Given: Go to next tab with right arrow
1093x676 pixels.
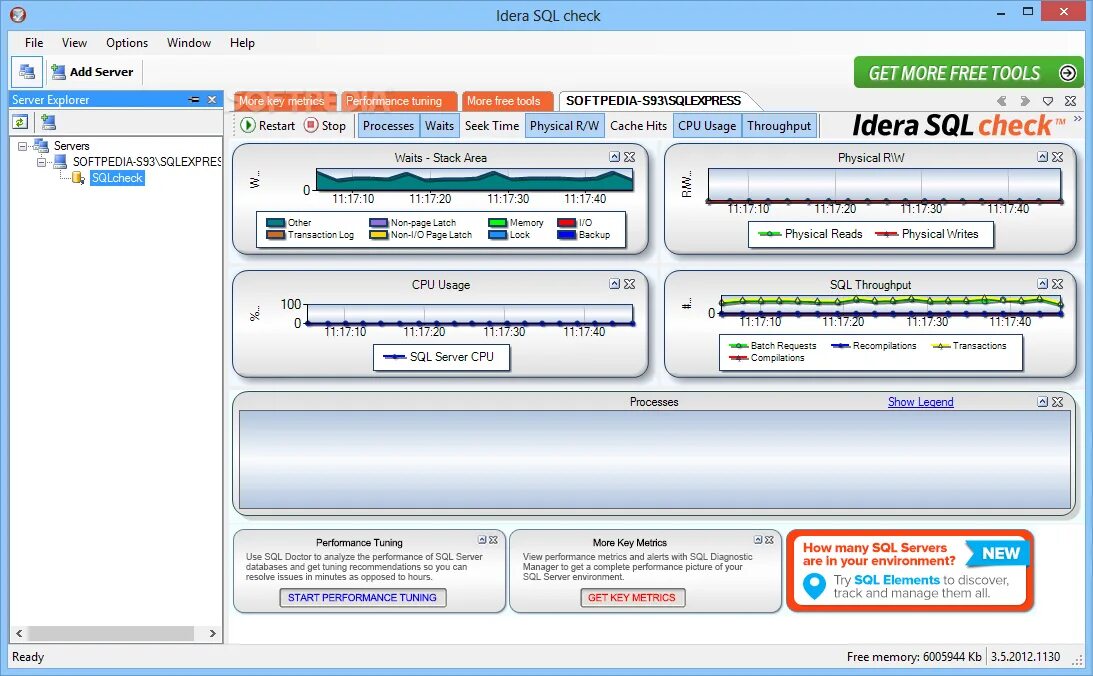Looking at the screenshot, I should coord(1025,101).
